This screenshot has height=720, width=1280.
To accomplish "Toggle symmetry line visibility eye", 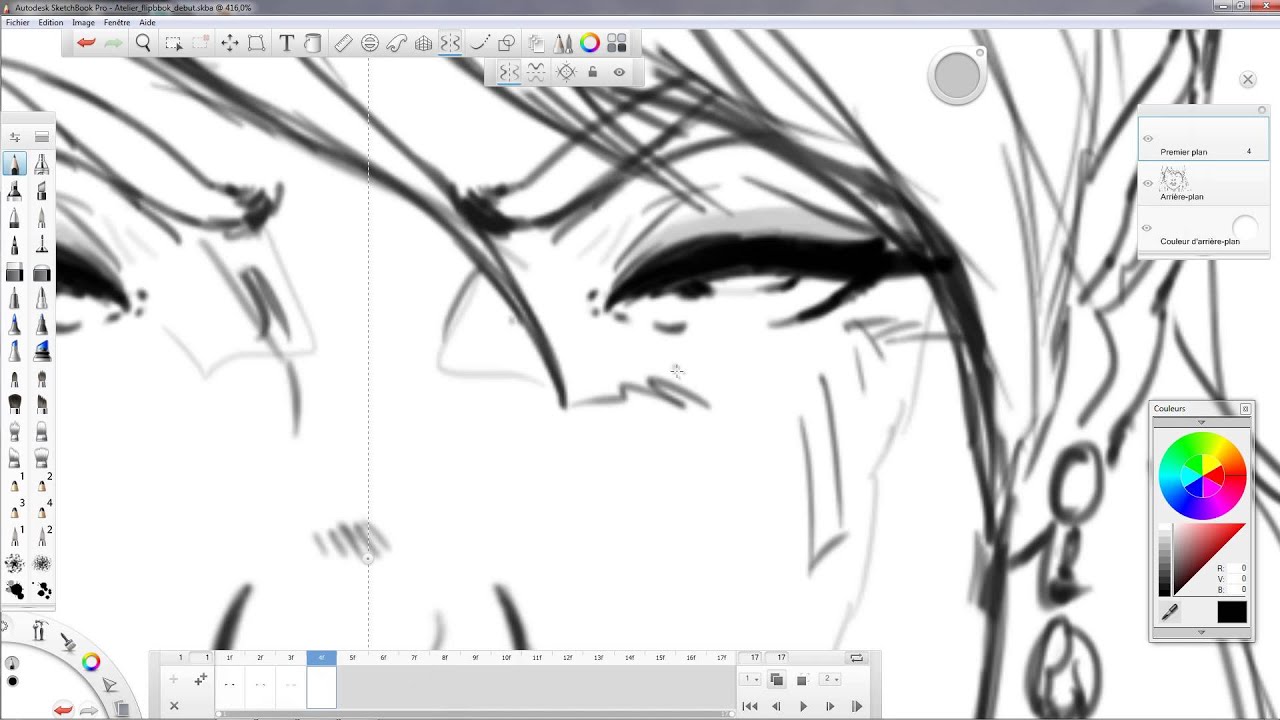I will point(619,72).
